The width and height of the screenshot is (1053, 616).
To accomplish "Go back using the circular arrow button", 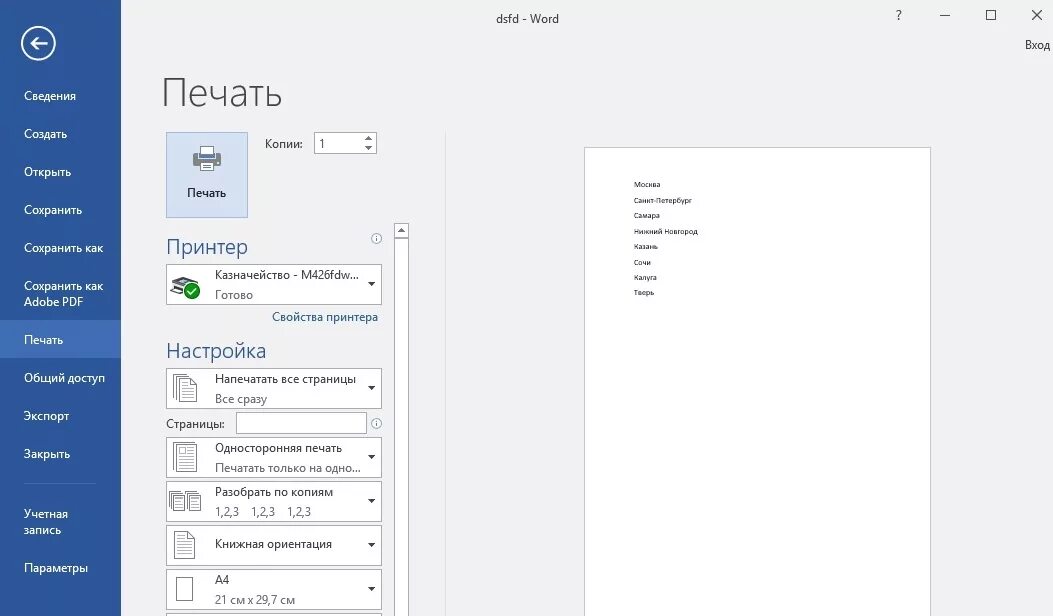I will (38, 44).
